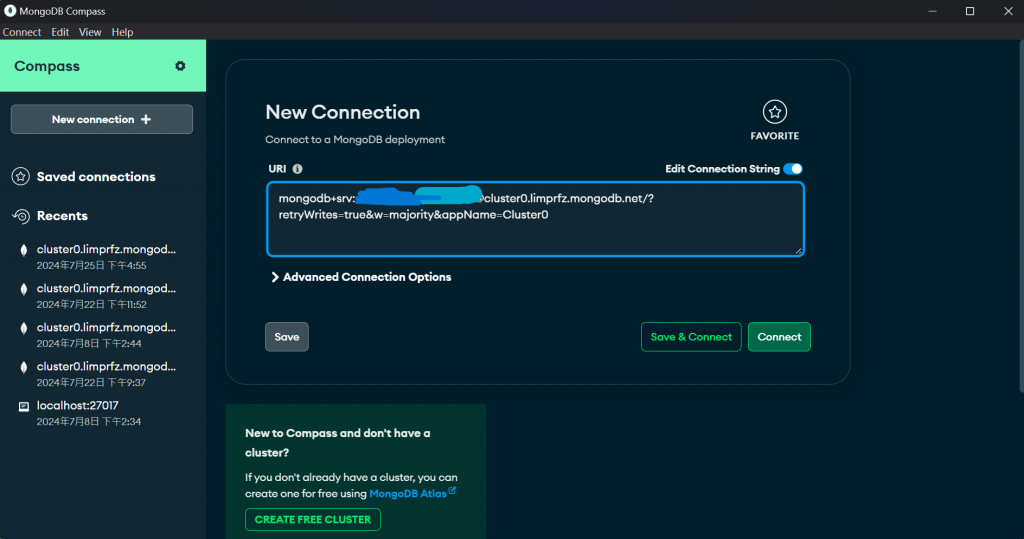Maximize the MongoDB Compass window

970,11
